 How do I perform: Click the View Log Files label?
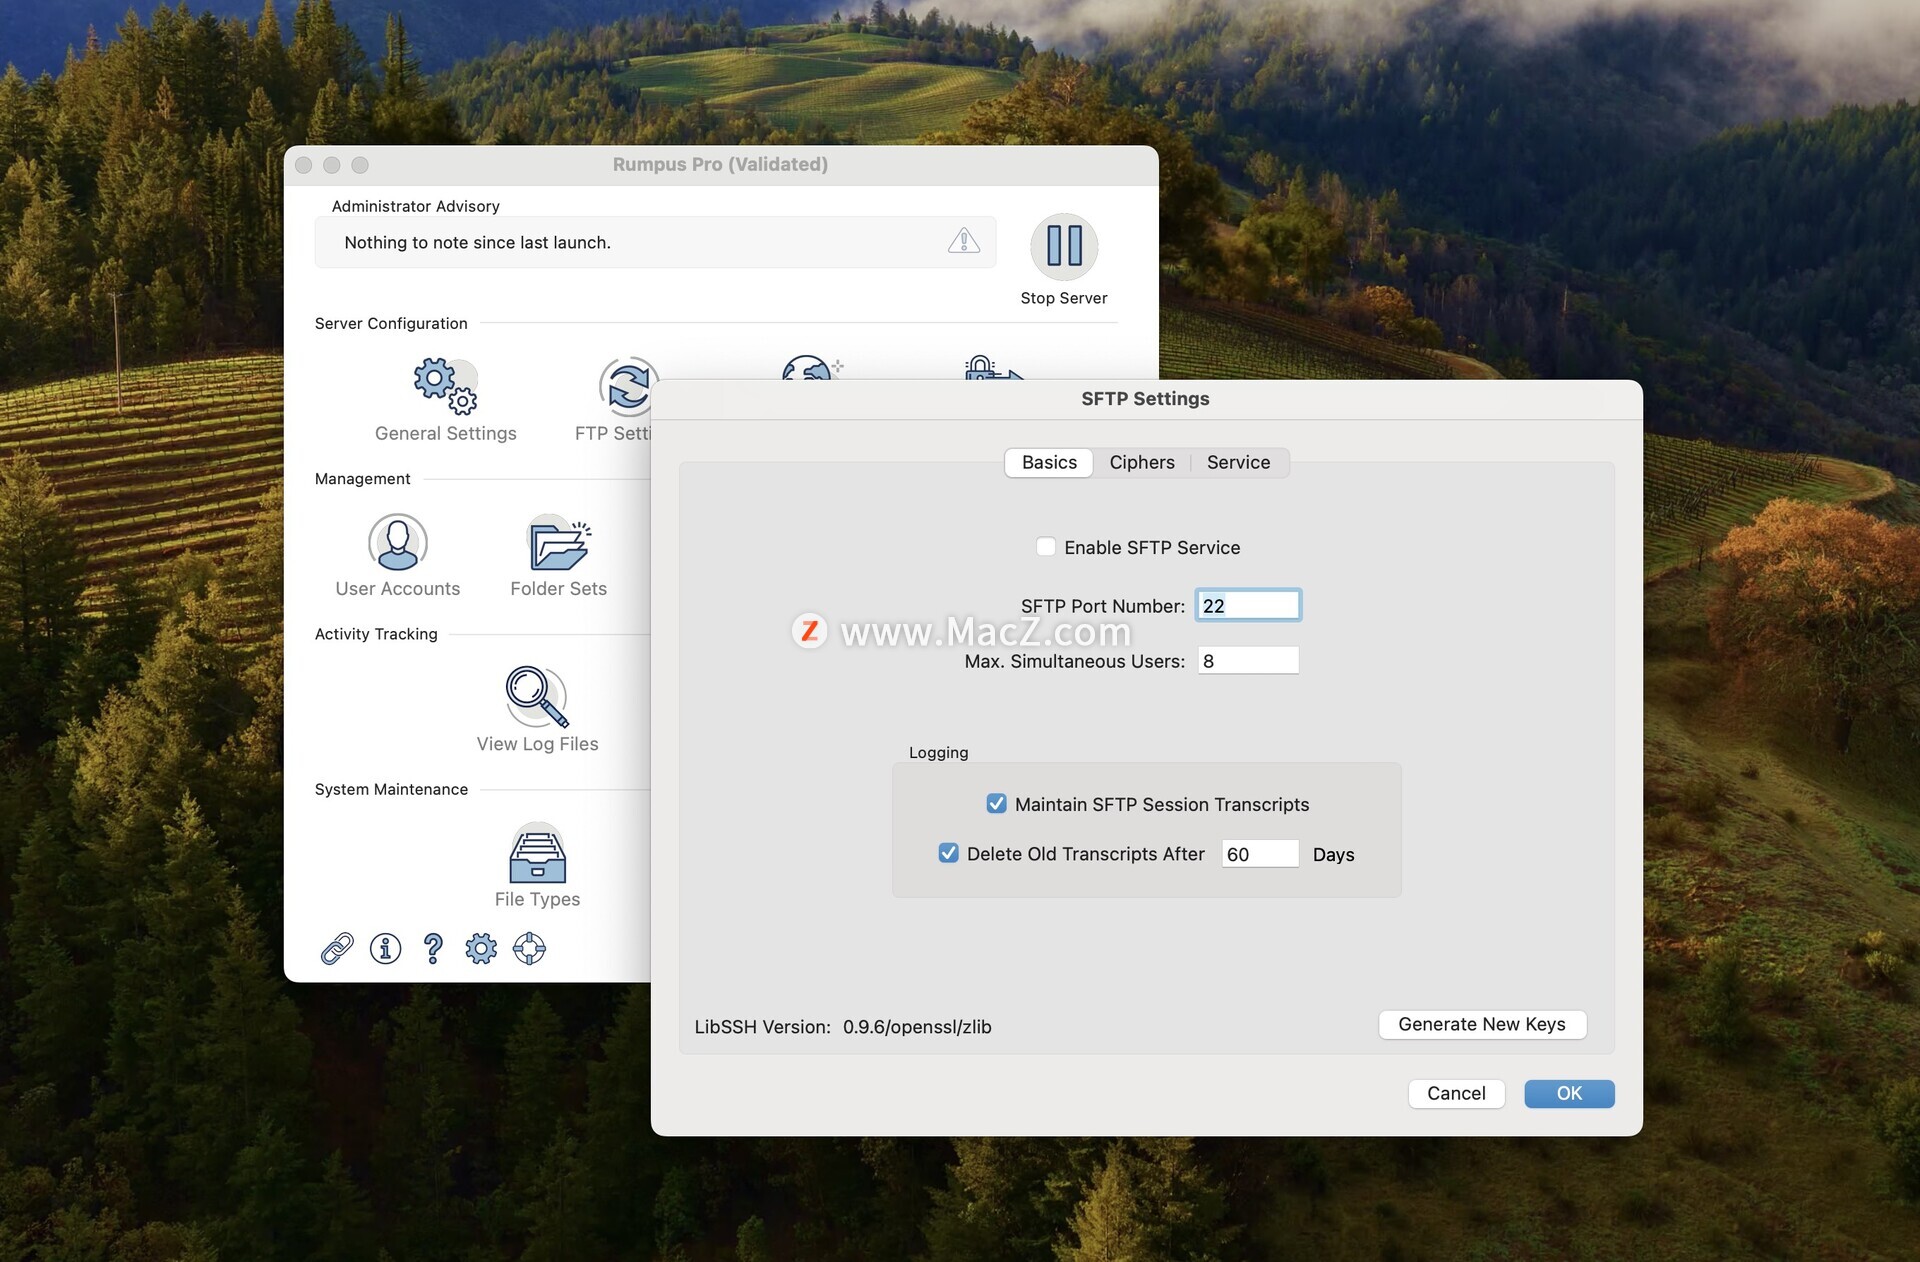tap(538, 744)
